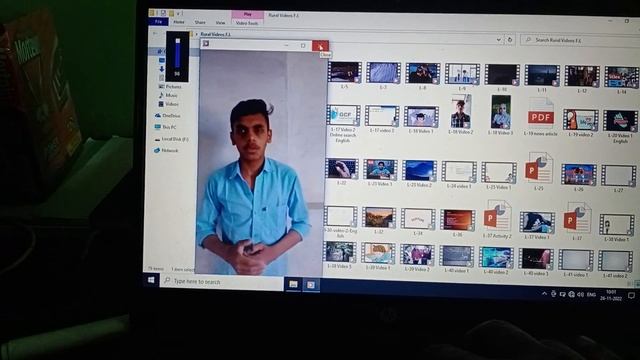Select the Play contextual tab header

pyautogui.click(x=247, y=14)
